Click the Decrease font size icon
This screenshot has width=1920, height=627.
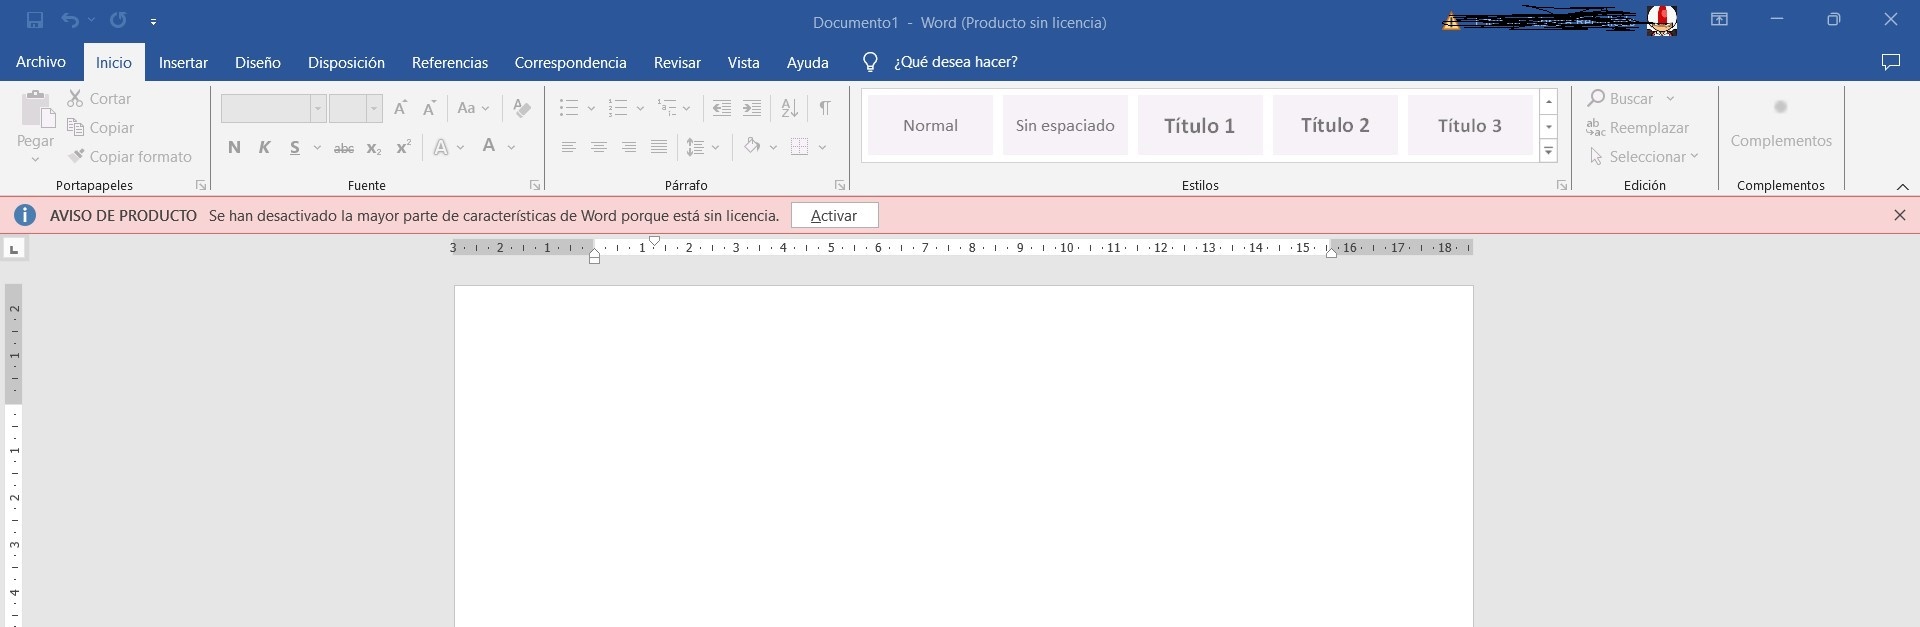click(x=429, y=108)
